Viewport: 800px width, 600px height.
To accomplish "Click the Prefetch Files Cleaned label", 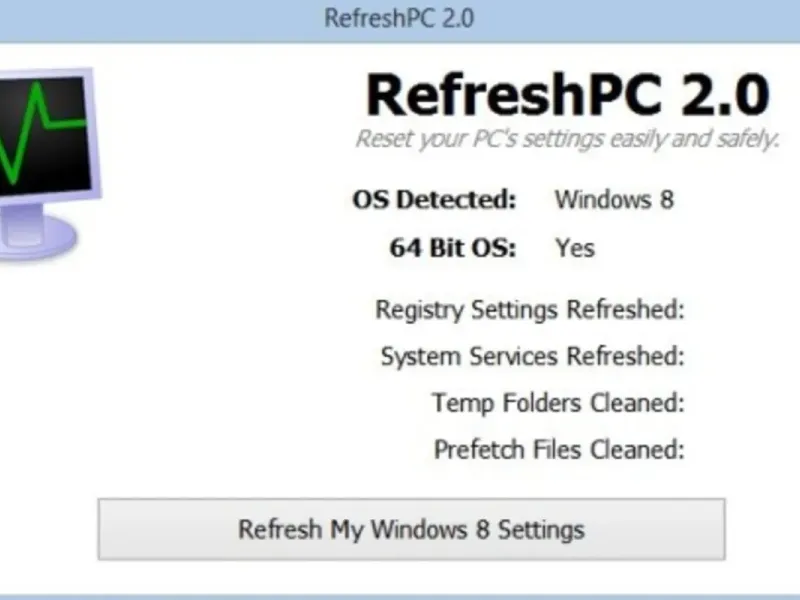I will pos(559,449).
